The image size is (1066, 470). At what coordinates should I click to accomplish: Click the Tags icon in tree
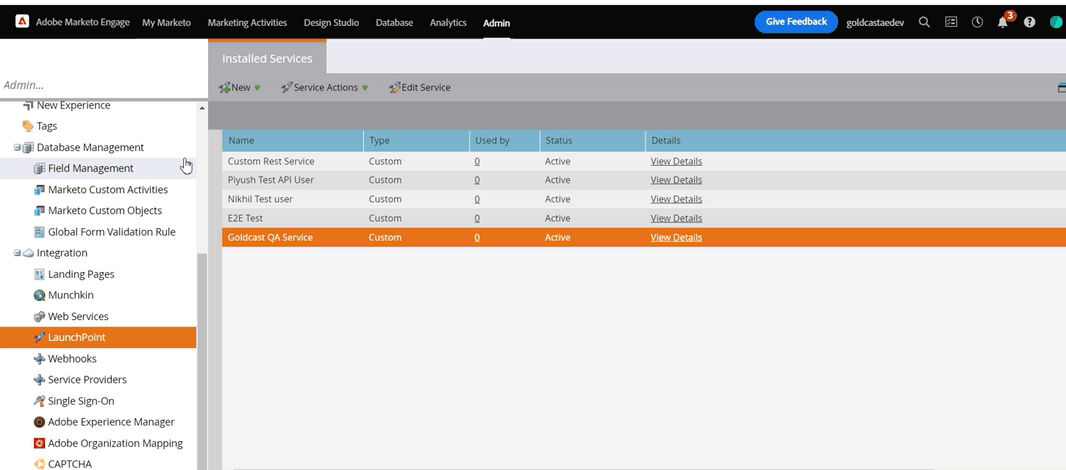[28, 126]
